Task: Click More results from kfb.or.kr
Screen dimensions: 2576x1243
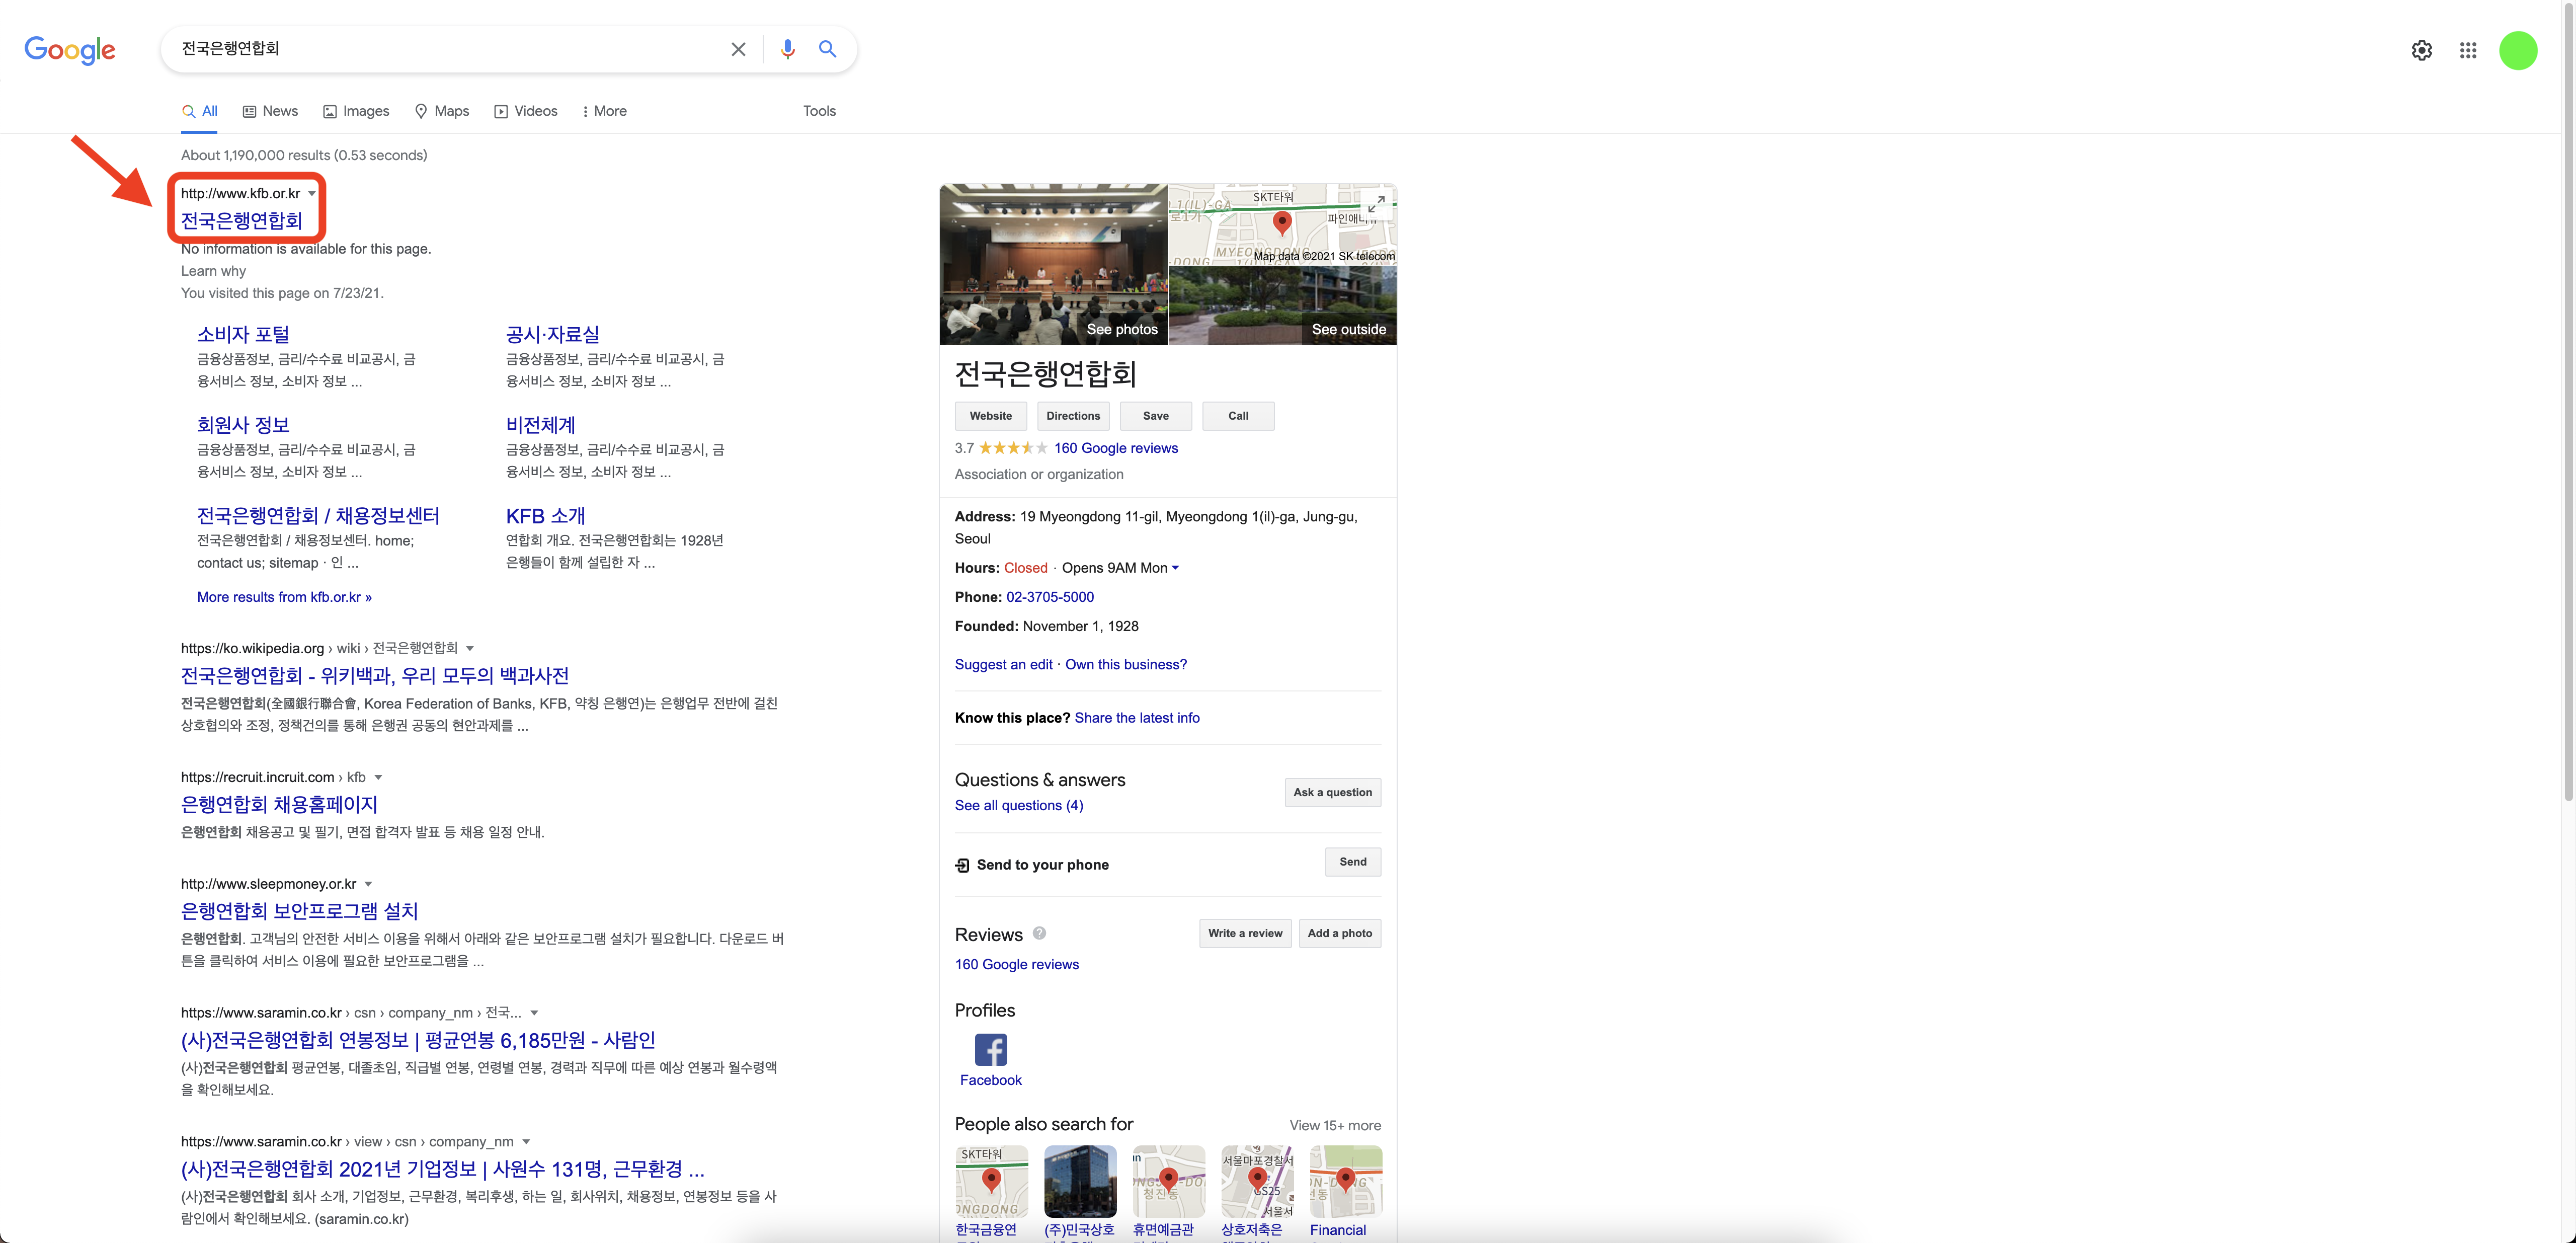Action: point(284,597)
